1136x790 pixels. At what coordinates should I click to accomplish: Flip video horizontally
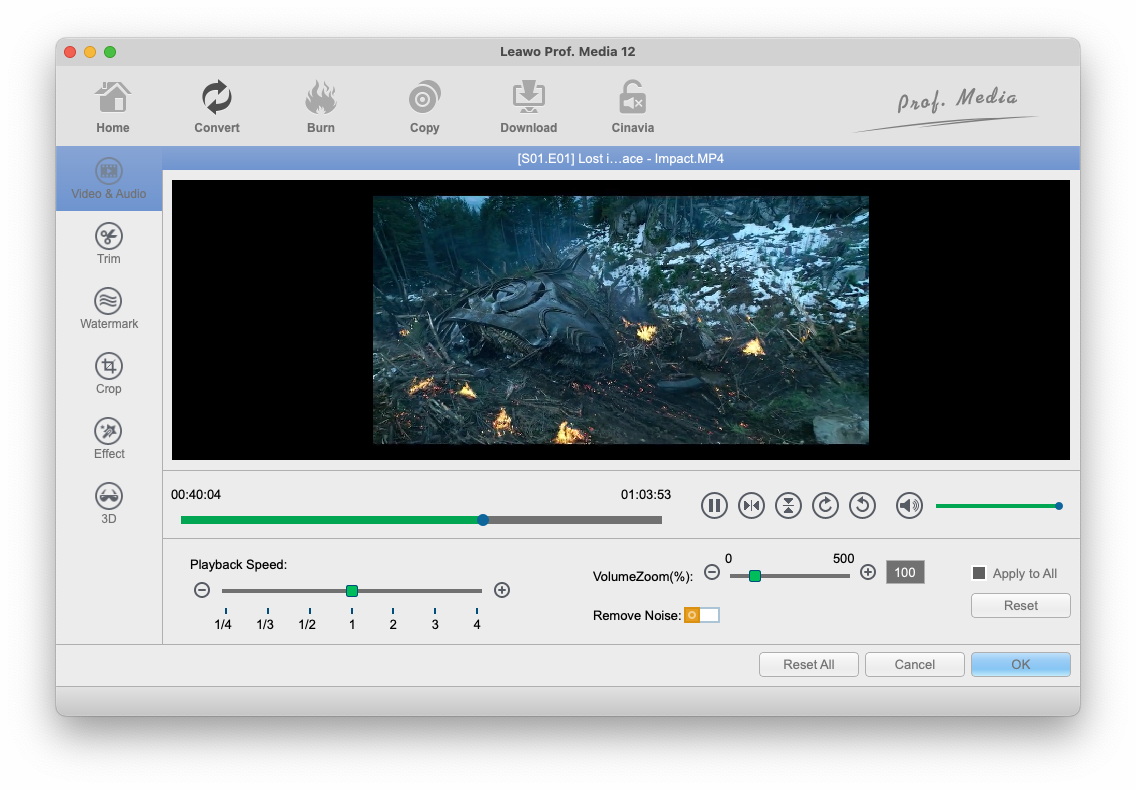(x=751, y=506)
